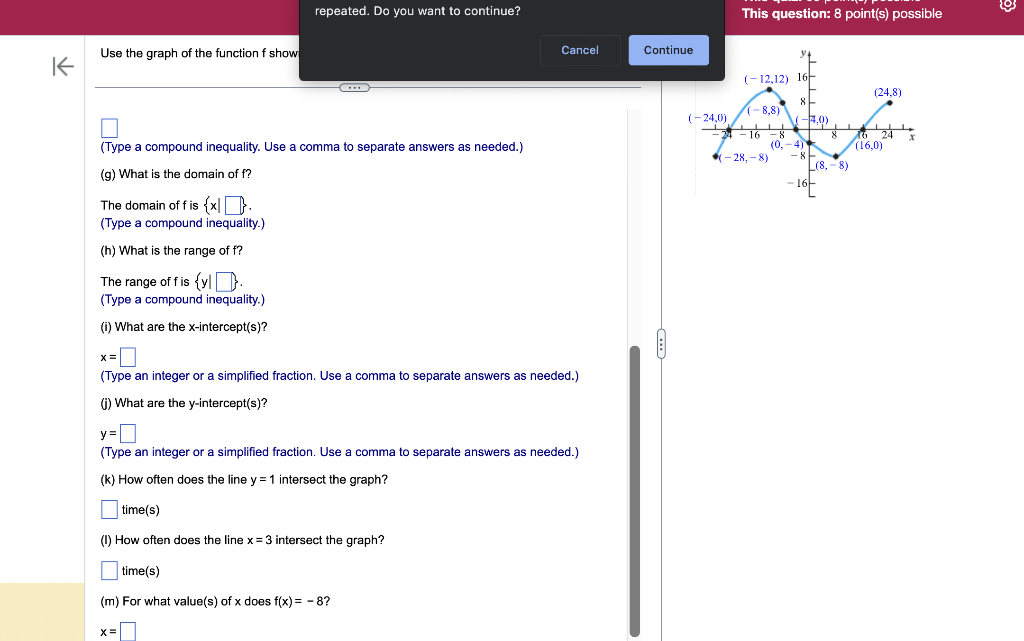The width and height of the screenshot is (1024, 641).
Task: Select the Continue button in the dialog
Action: point(668,50)
